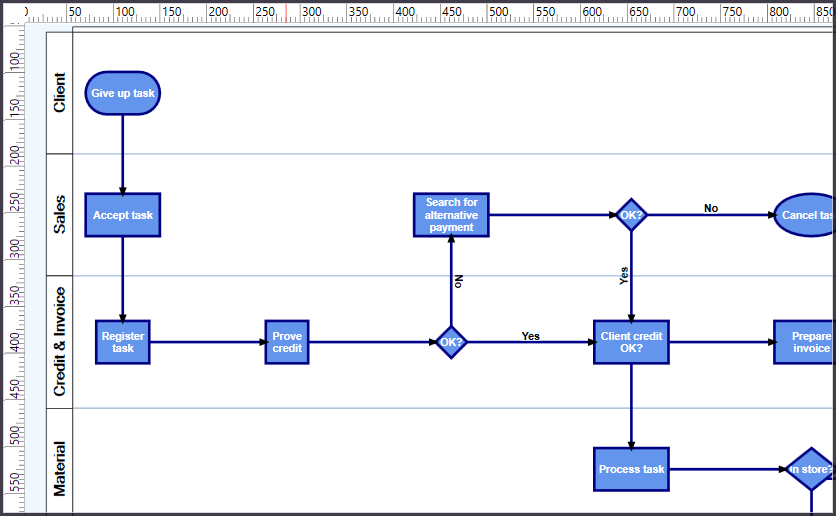Select the 'Give up task' start node

(123, 93)
